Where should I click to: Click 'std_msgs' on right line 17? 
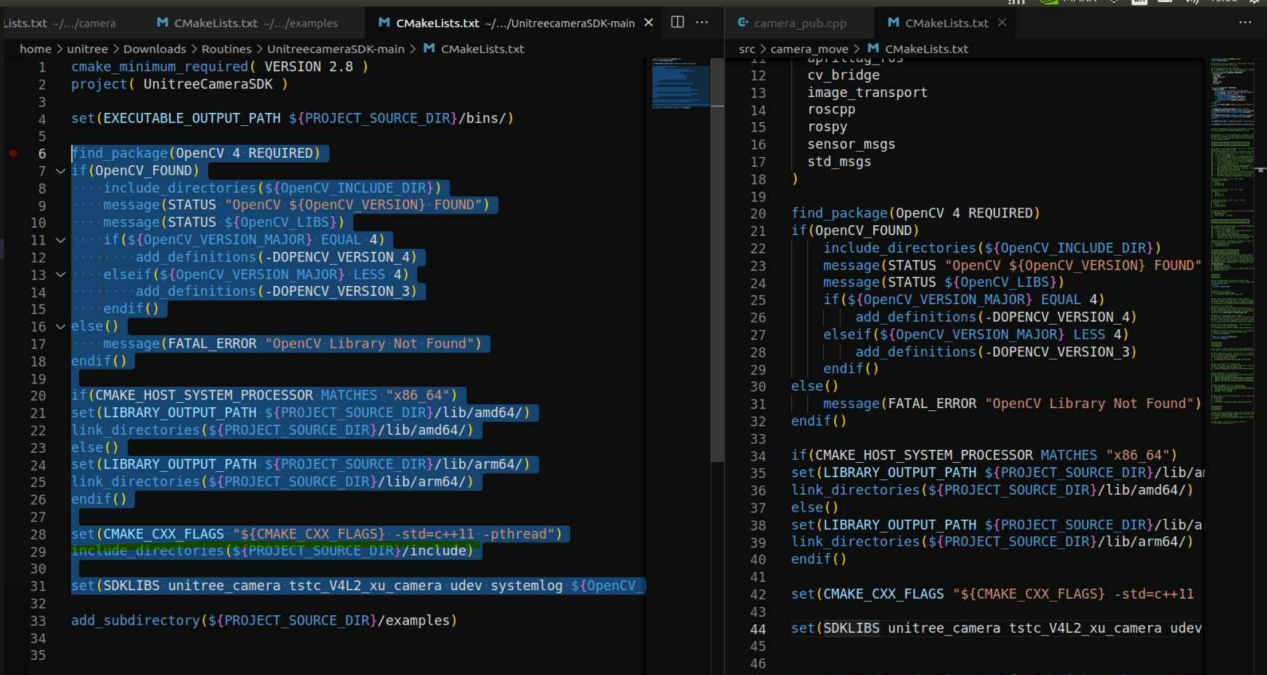tap(839, 161)
